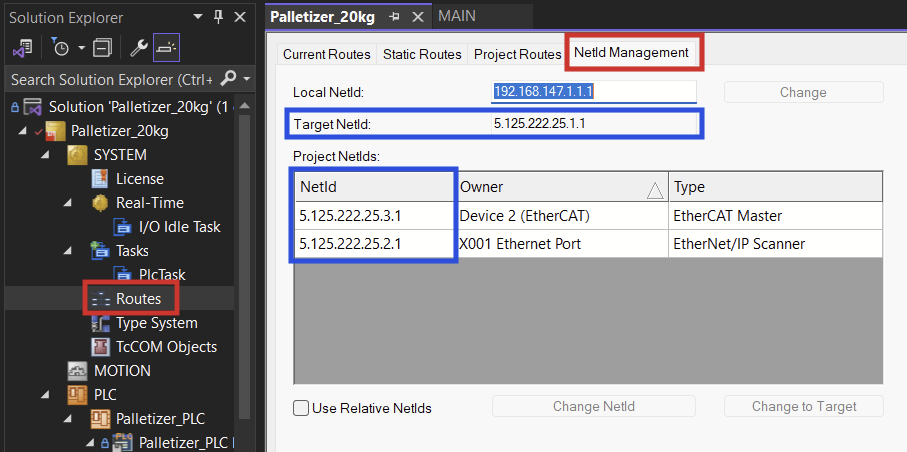Click the Tasks node icon
This screenshot has height=452, width=907.
coord(100,251)
